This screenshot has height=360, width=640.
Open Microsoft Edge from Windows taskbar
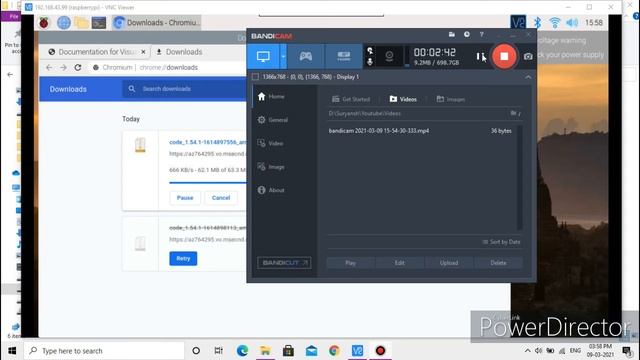coord(242,351)
